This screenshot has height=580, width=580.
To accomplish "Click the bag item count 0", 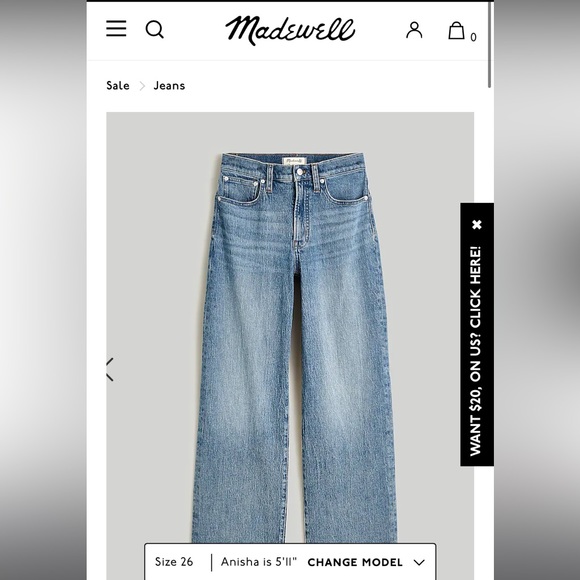I will (x=473, y=37).
